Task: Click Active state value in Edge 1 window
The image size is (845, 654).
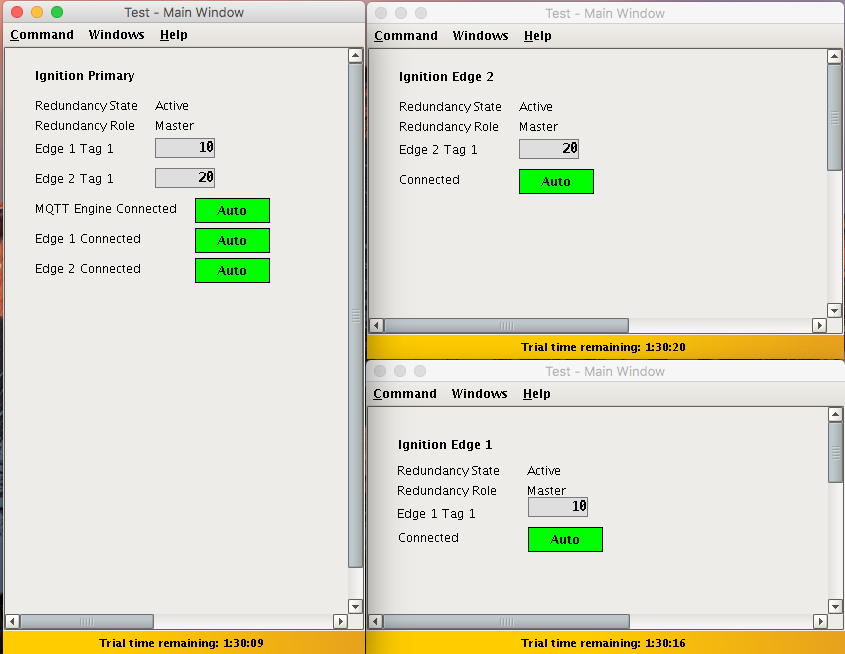Action: click(544, 471)
